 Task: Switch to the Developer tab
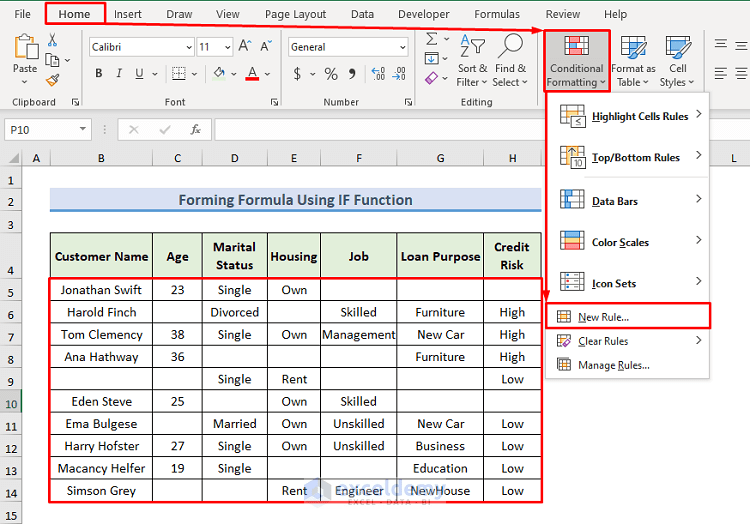tap(424, 14)
